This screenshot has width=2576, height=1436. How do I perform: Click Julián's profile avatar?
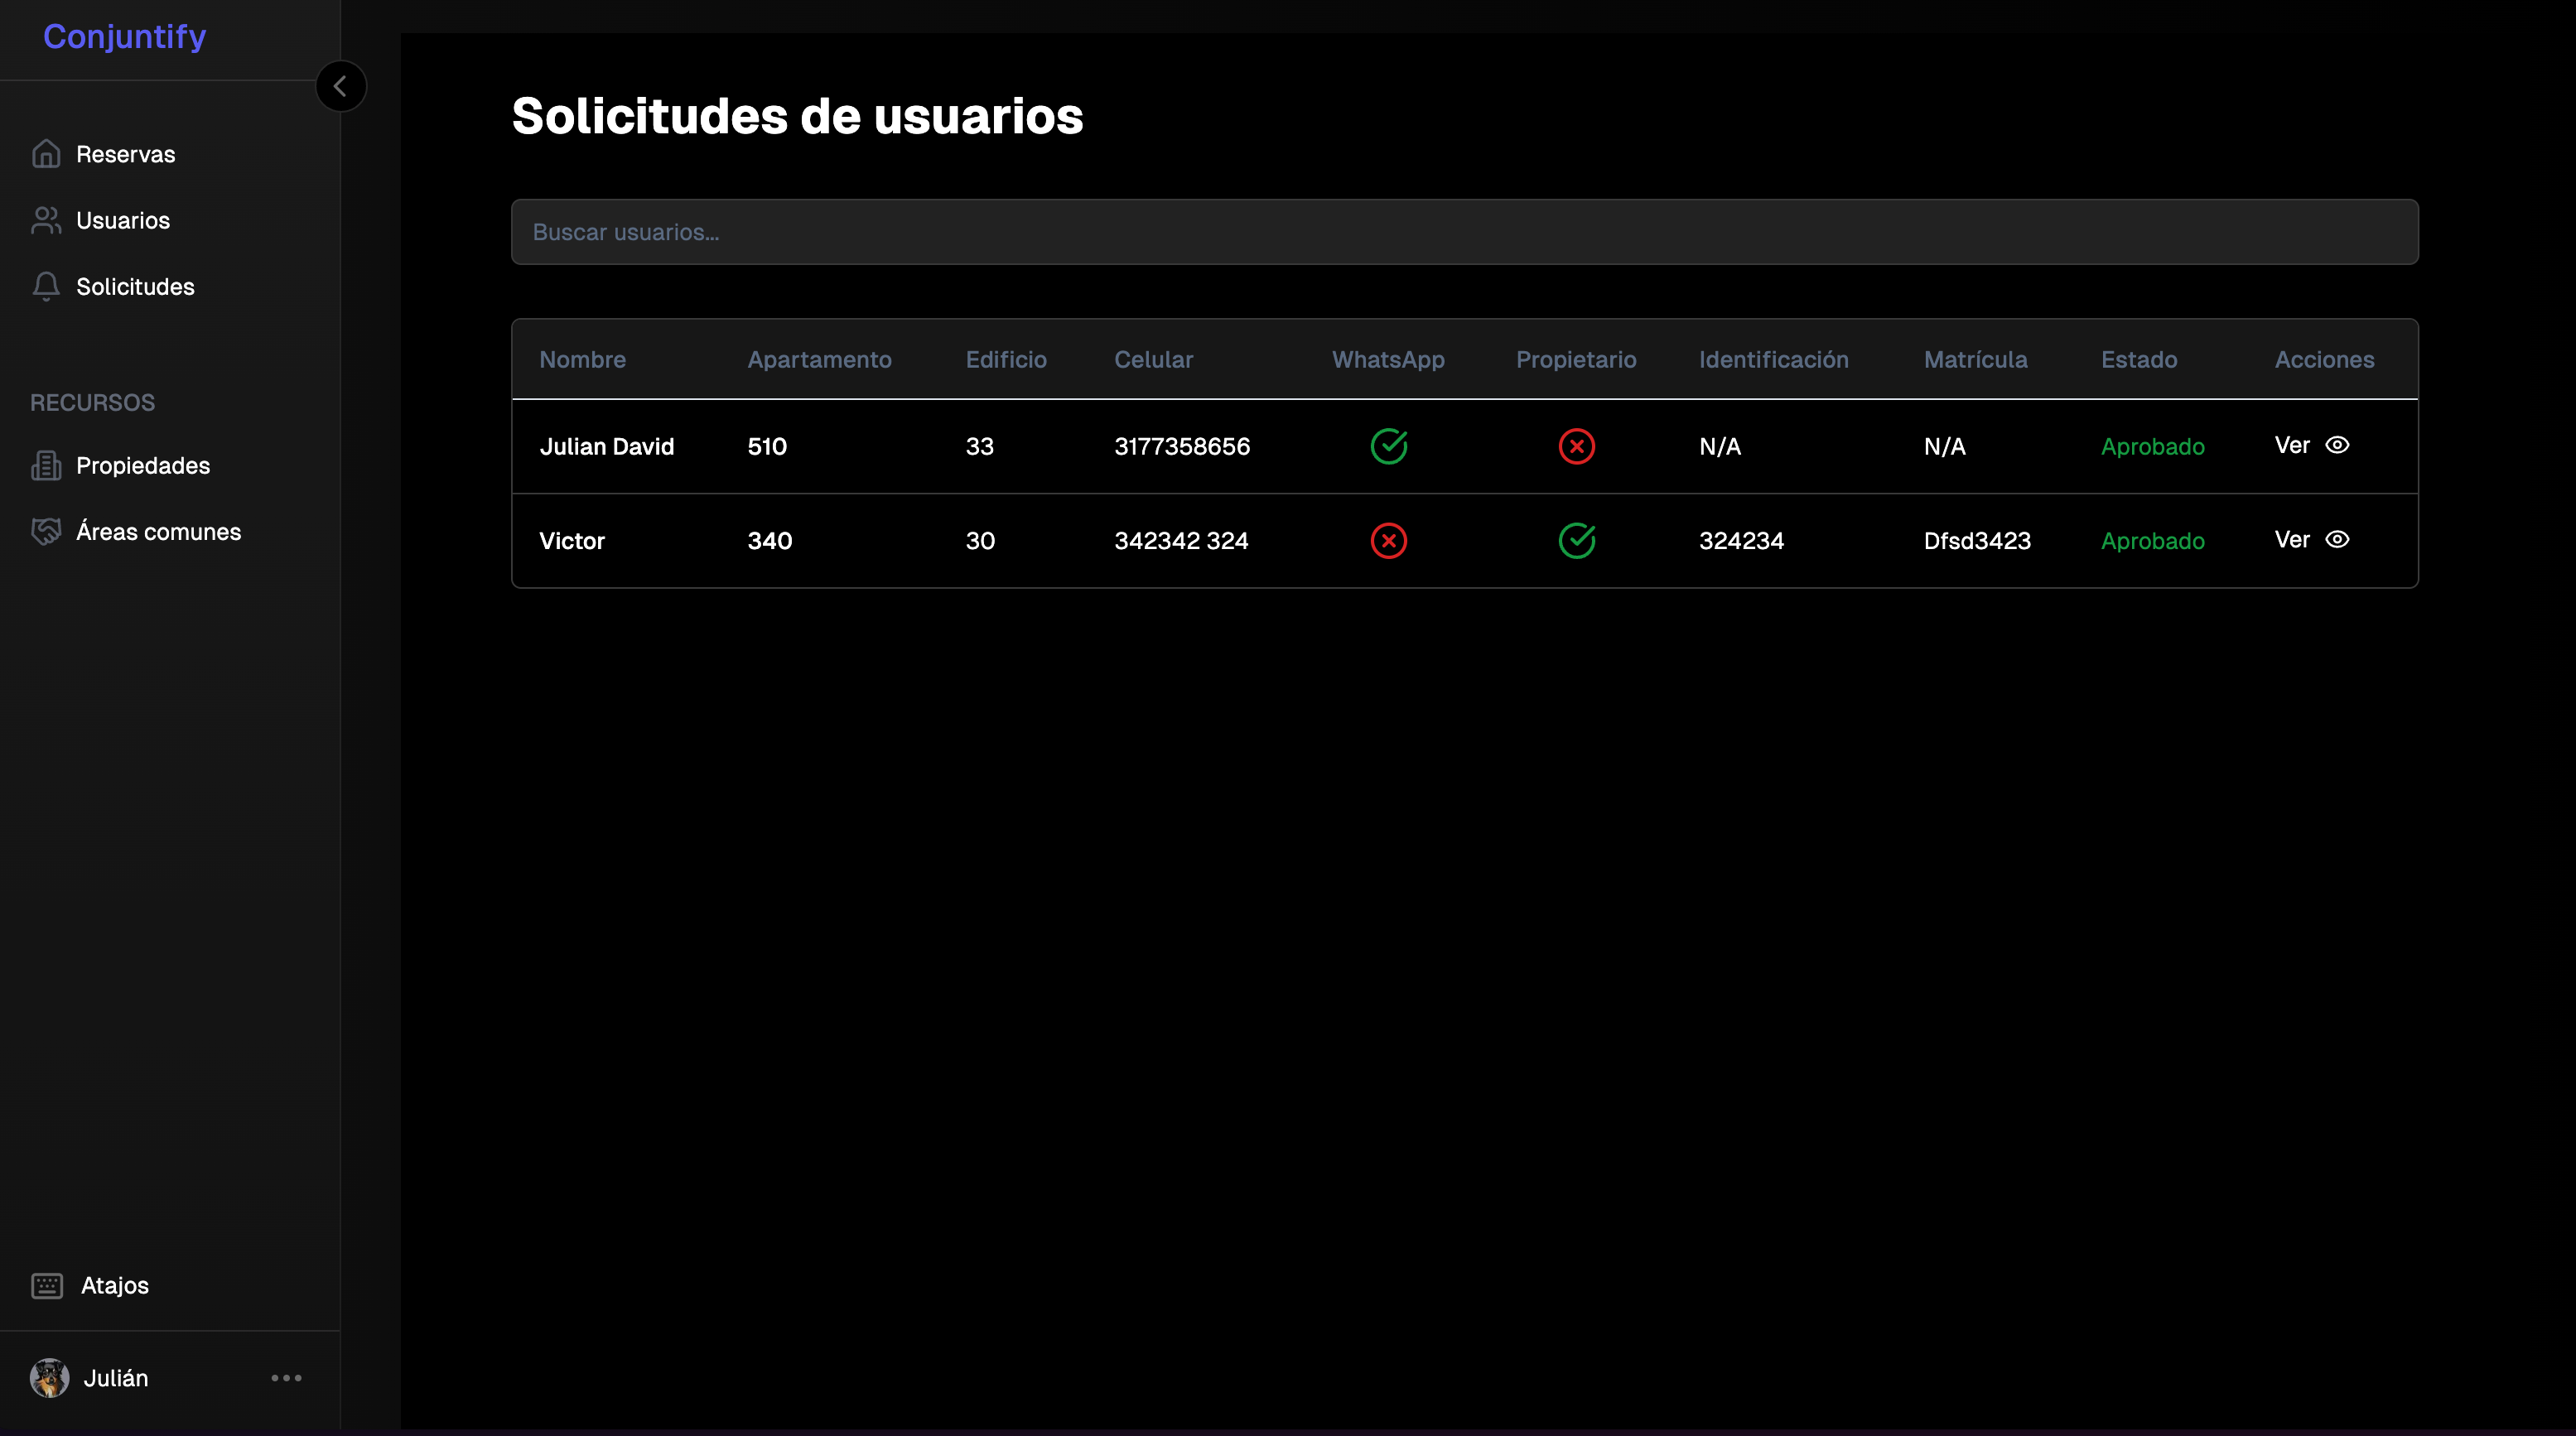tap(49, 1378)
